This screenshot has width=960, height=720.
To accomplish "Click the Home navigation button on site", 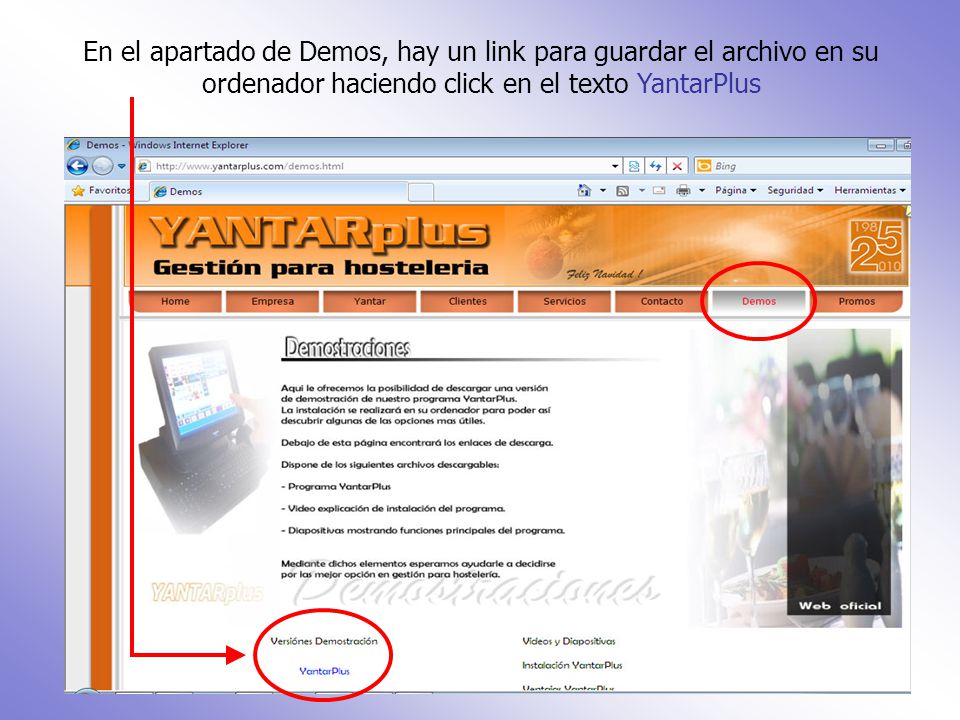I will pos(175,301).
